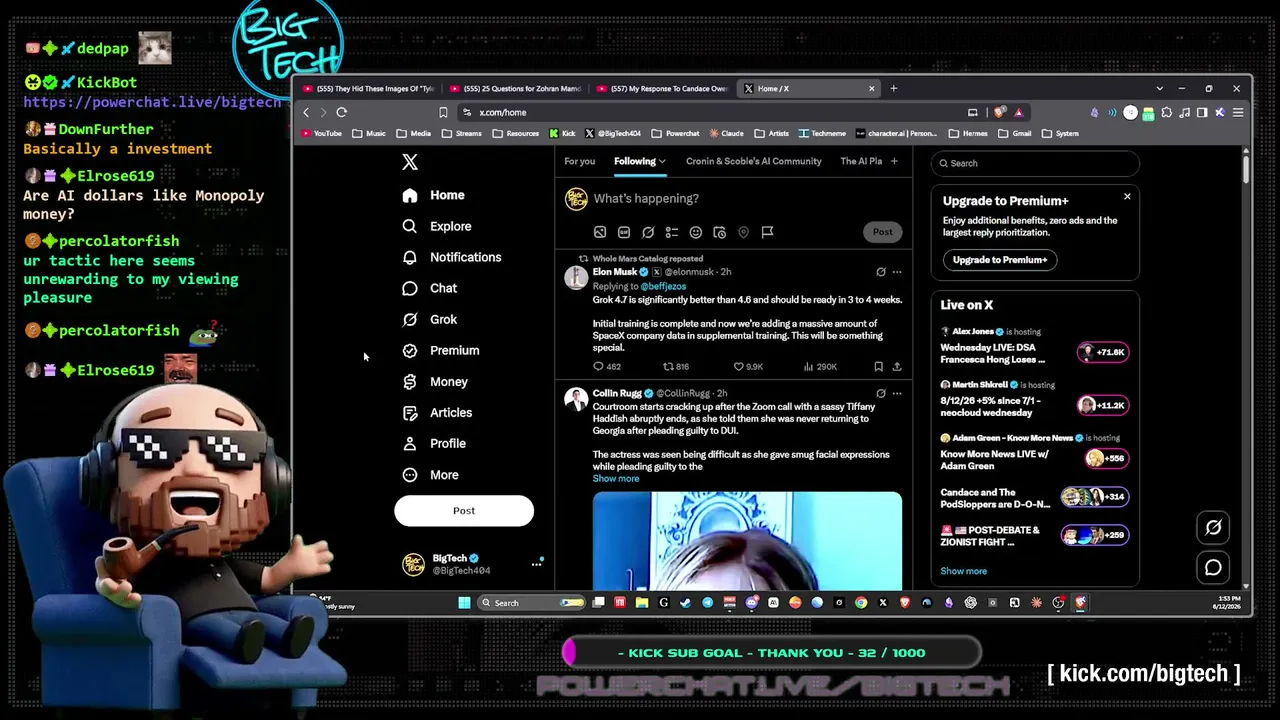1280x720 pixels.
Task: Open BigTech account switcher menu
Action: pos(471,564)
